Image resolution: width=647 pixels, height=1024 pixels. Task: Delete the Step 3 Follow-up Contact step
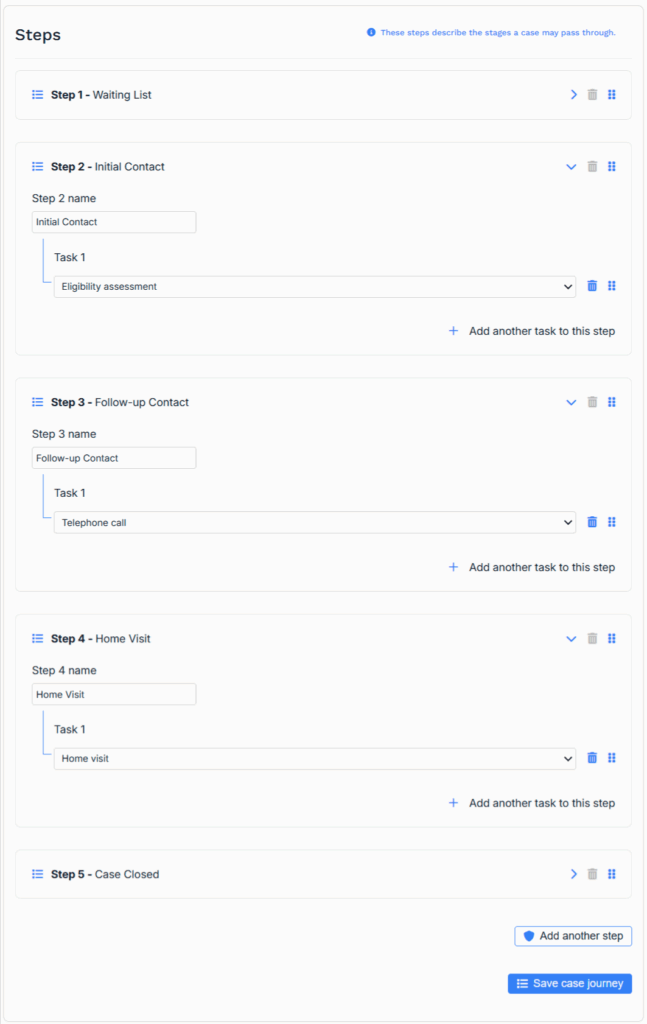[592, 403]
